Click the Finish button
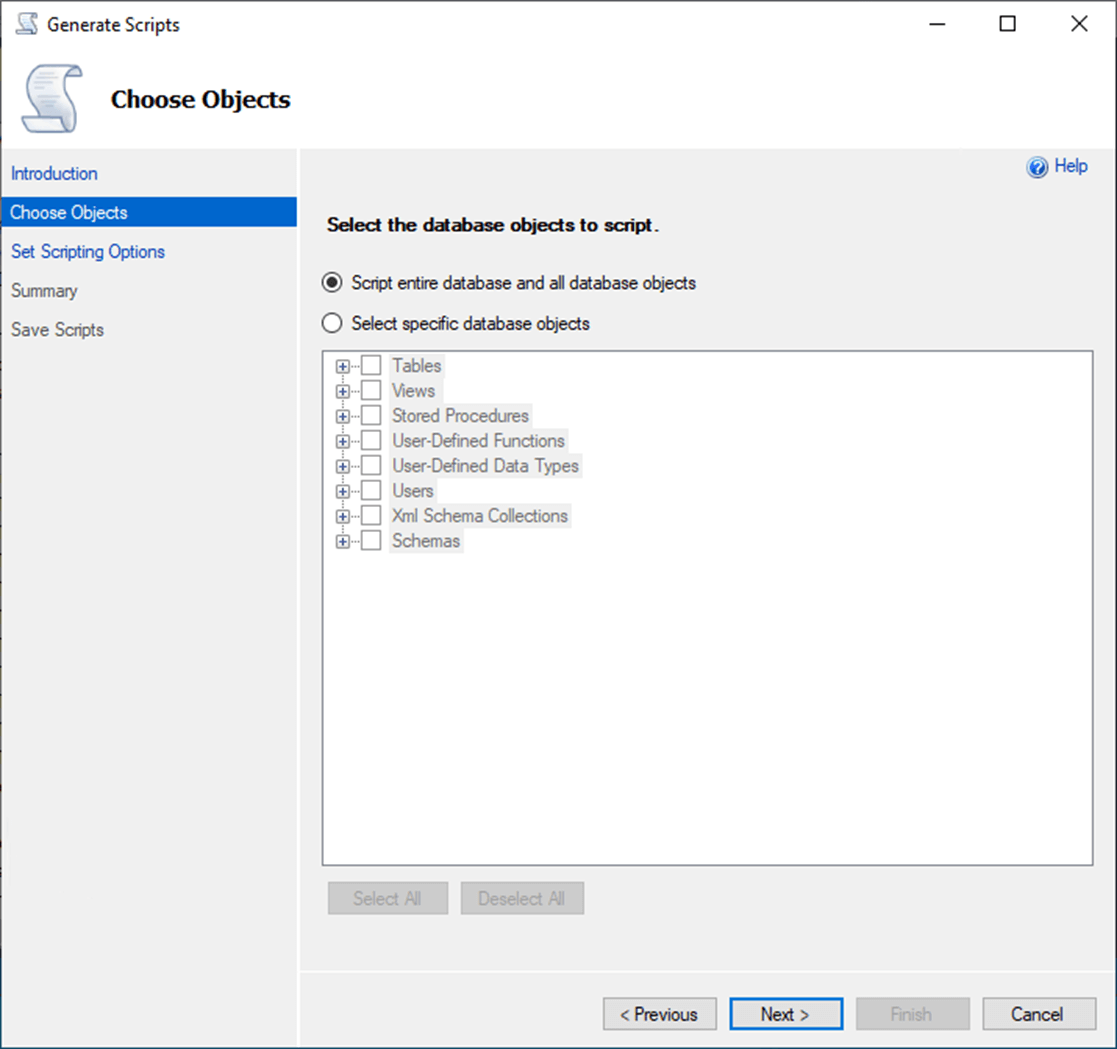This screenshot has height=1049, width=1117. click(913, 1013)
